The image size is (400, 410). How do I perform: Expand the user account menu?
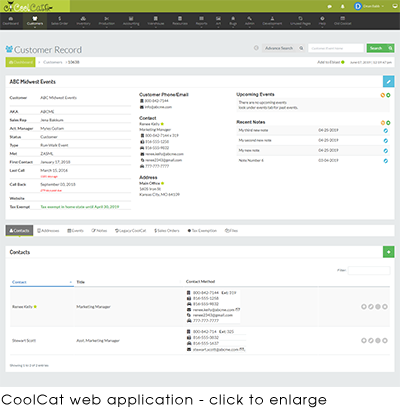point(369,6)
